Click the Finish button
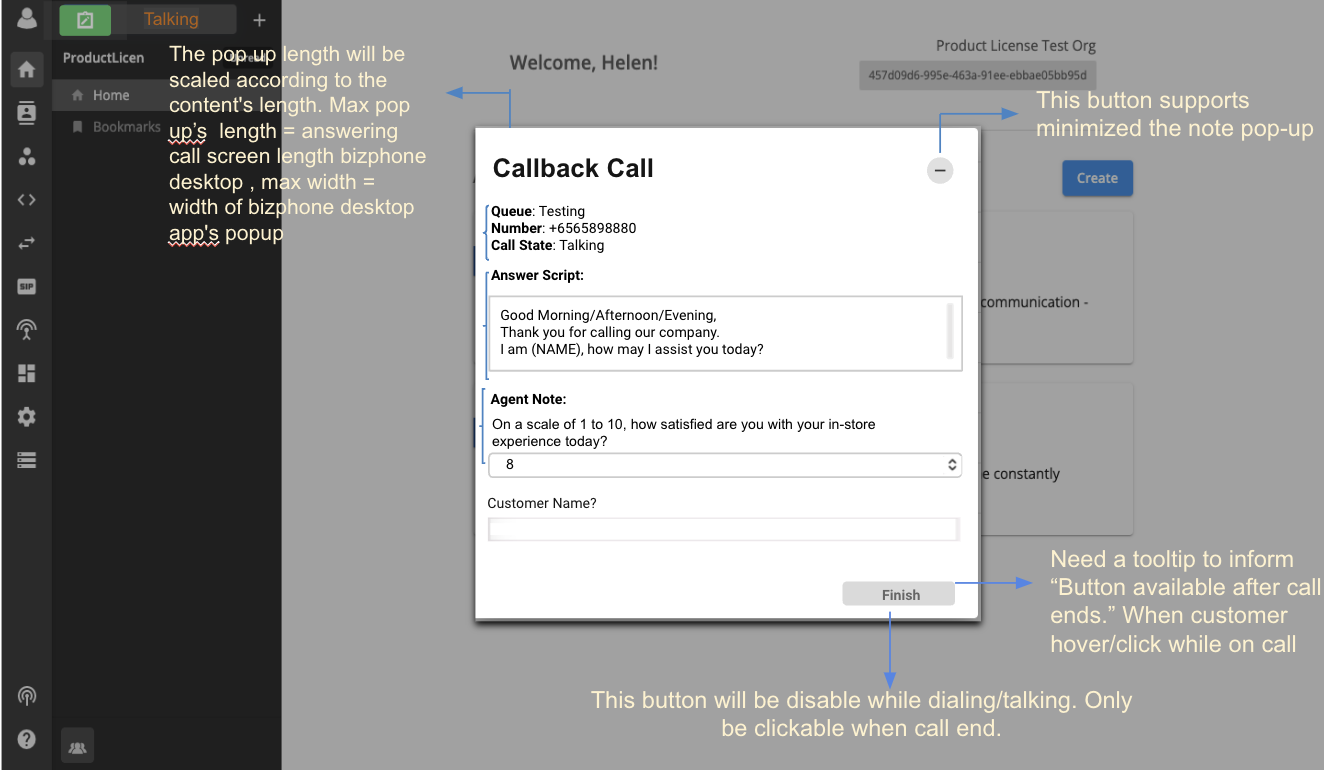 (x=899, y=595)
